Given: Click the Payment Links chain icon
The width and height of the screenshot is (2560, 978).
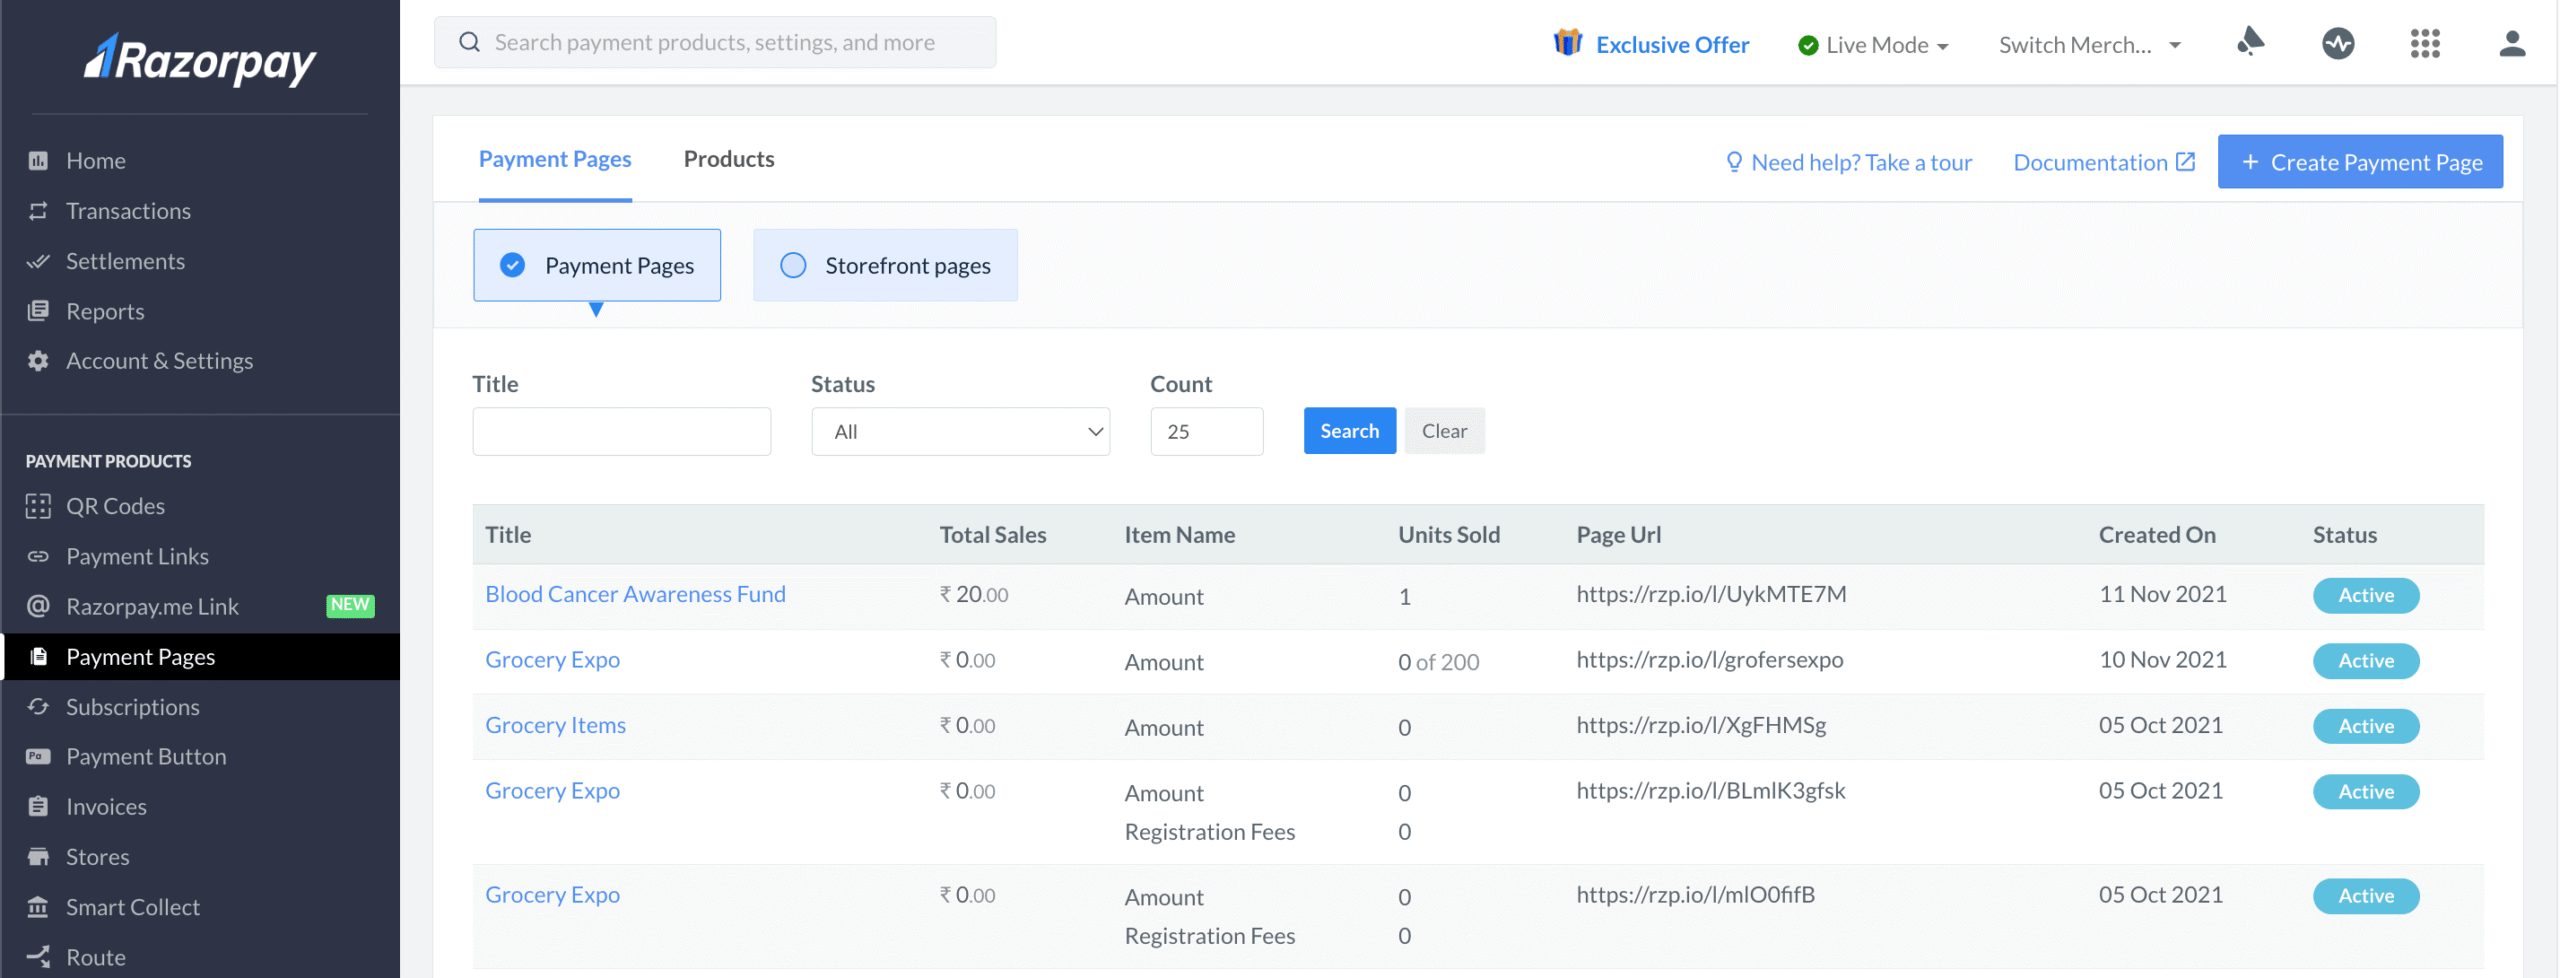Looking at the screenshot, I should (x=38, y=556).
